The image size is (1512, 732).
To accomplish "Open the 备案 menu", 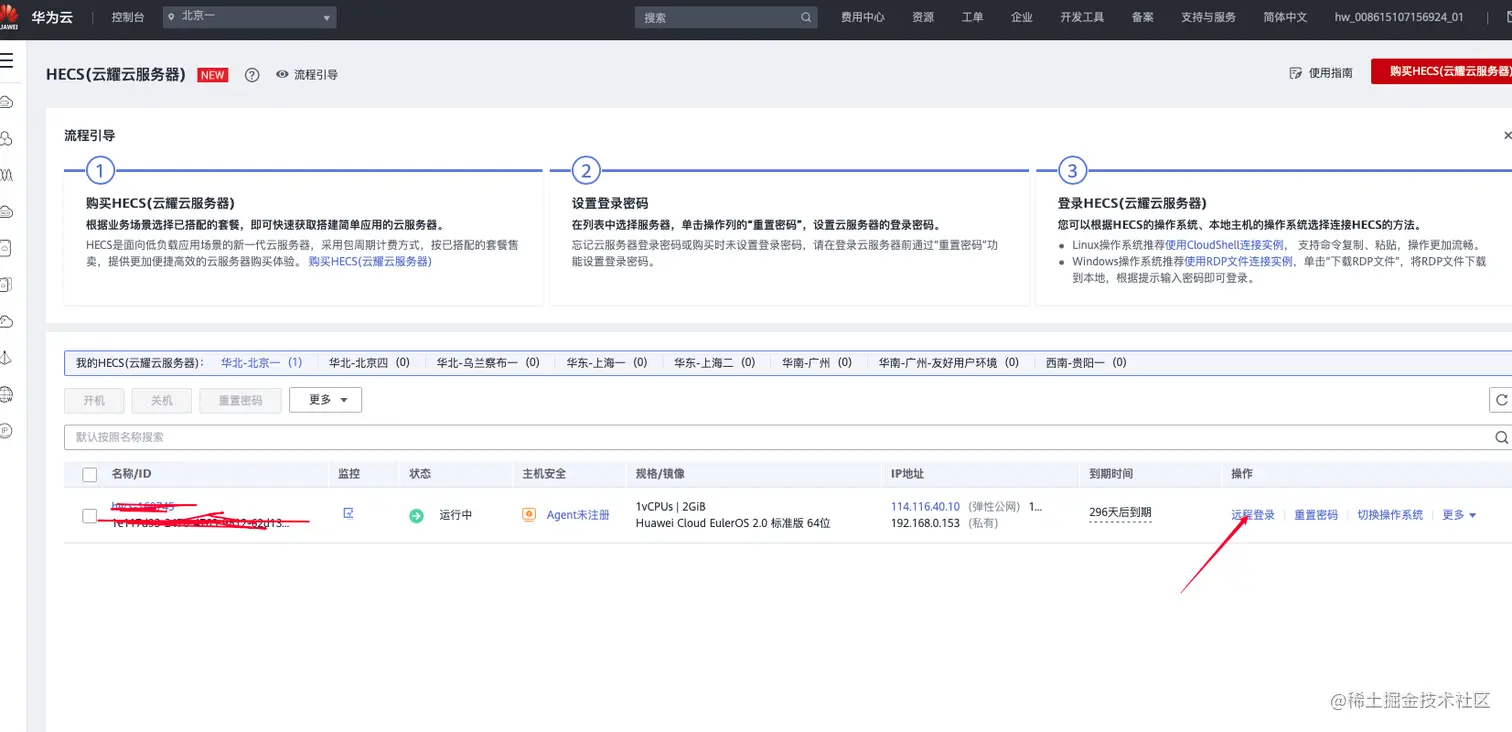I will (x=1142, y=17).
